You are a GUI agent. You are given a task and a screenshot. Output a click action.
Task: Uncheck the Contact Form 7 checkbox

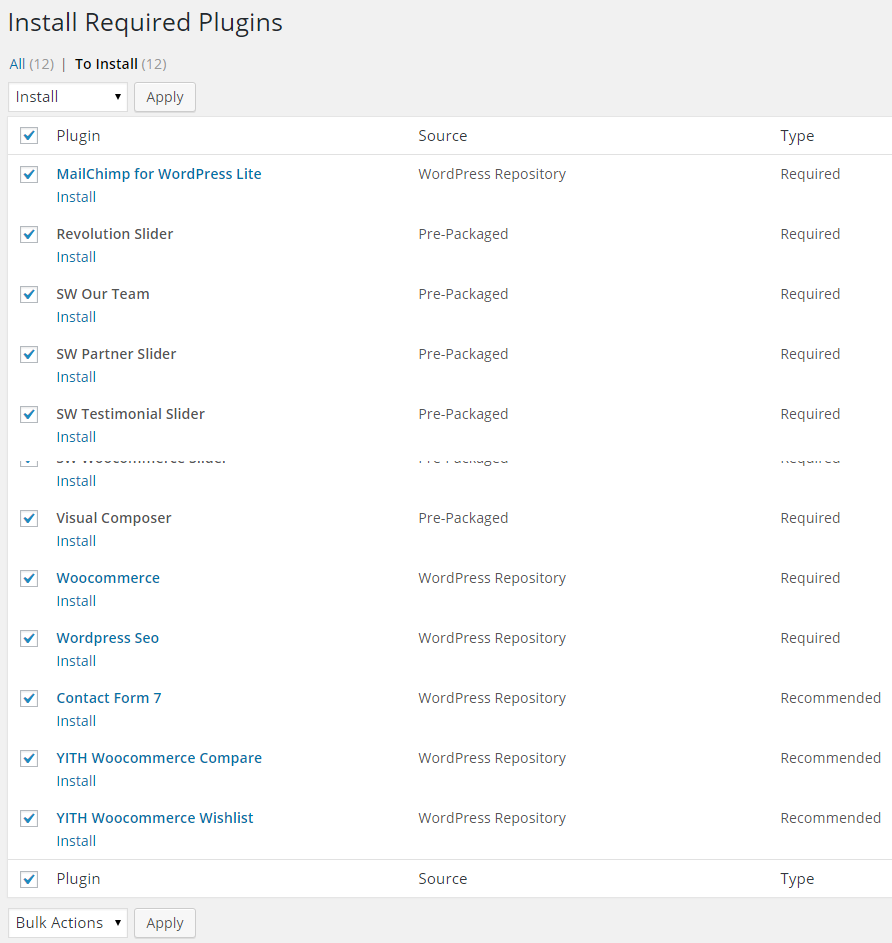tap(29, 698)
